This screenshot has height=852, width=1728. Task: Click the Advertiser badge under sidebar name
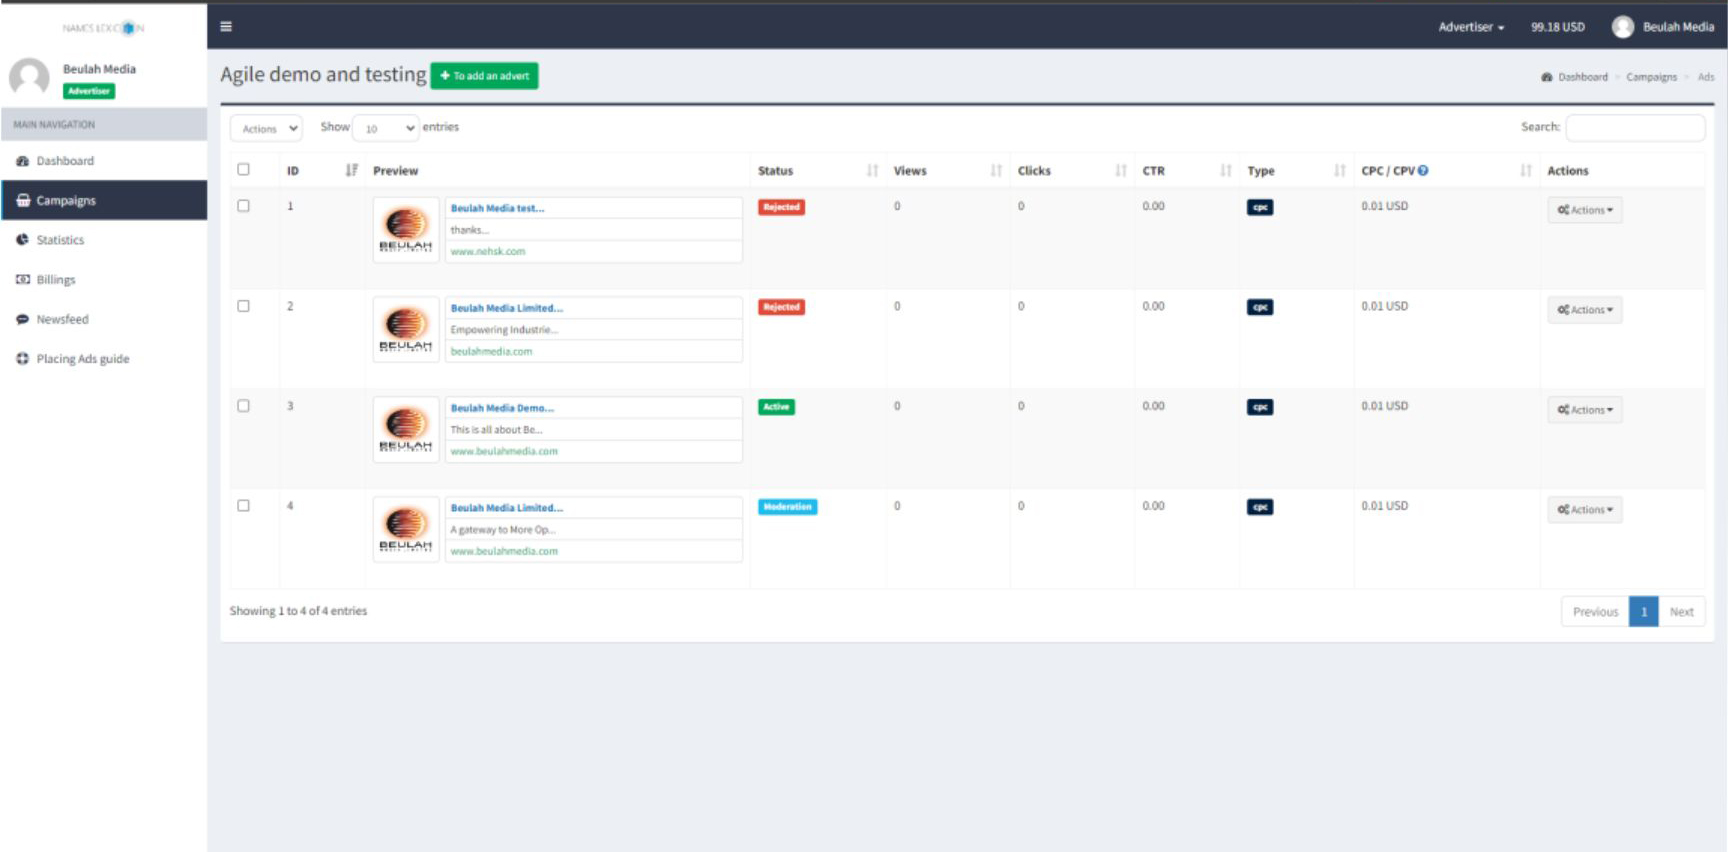pyautogui.click(x=89, y=91)
